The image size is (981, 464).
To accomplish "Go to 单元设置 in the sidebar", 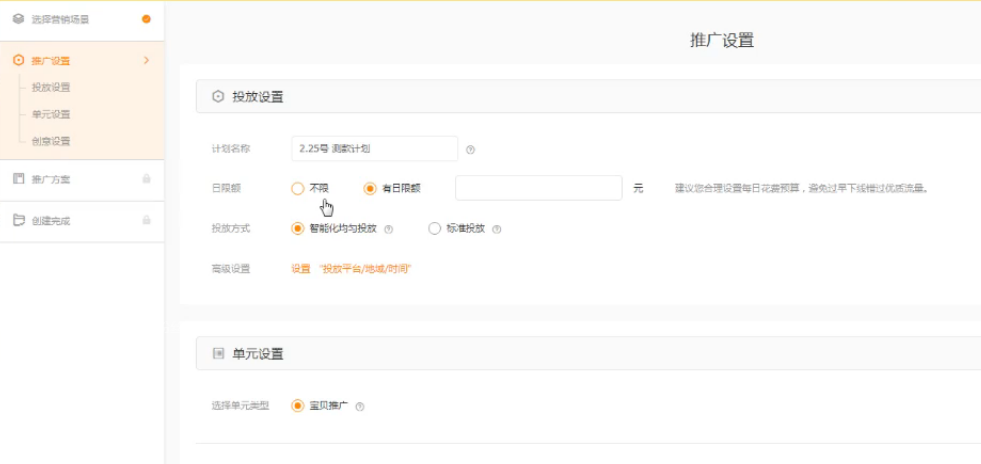I will (51, 115).
